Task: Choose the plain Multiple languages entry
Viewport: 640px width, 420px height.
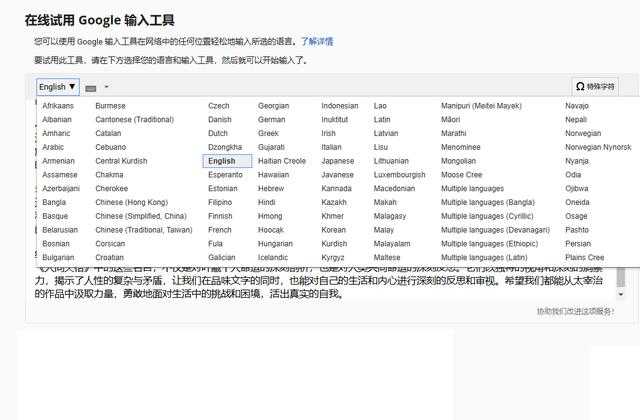Action: pos(472,189)
